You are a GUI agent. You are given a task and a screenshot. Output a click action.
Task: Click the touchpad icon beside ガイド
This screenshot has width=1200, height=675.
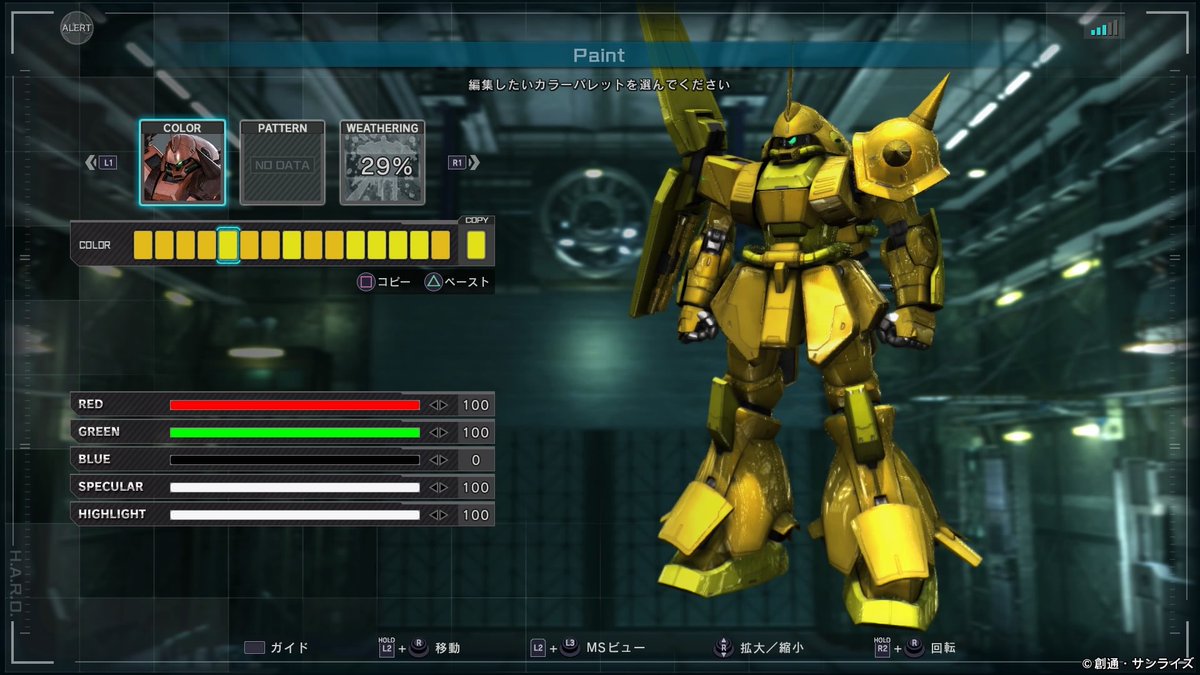click(x=254, y=647)
